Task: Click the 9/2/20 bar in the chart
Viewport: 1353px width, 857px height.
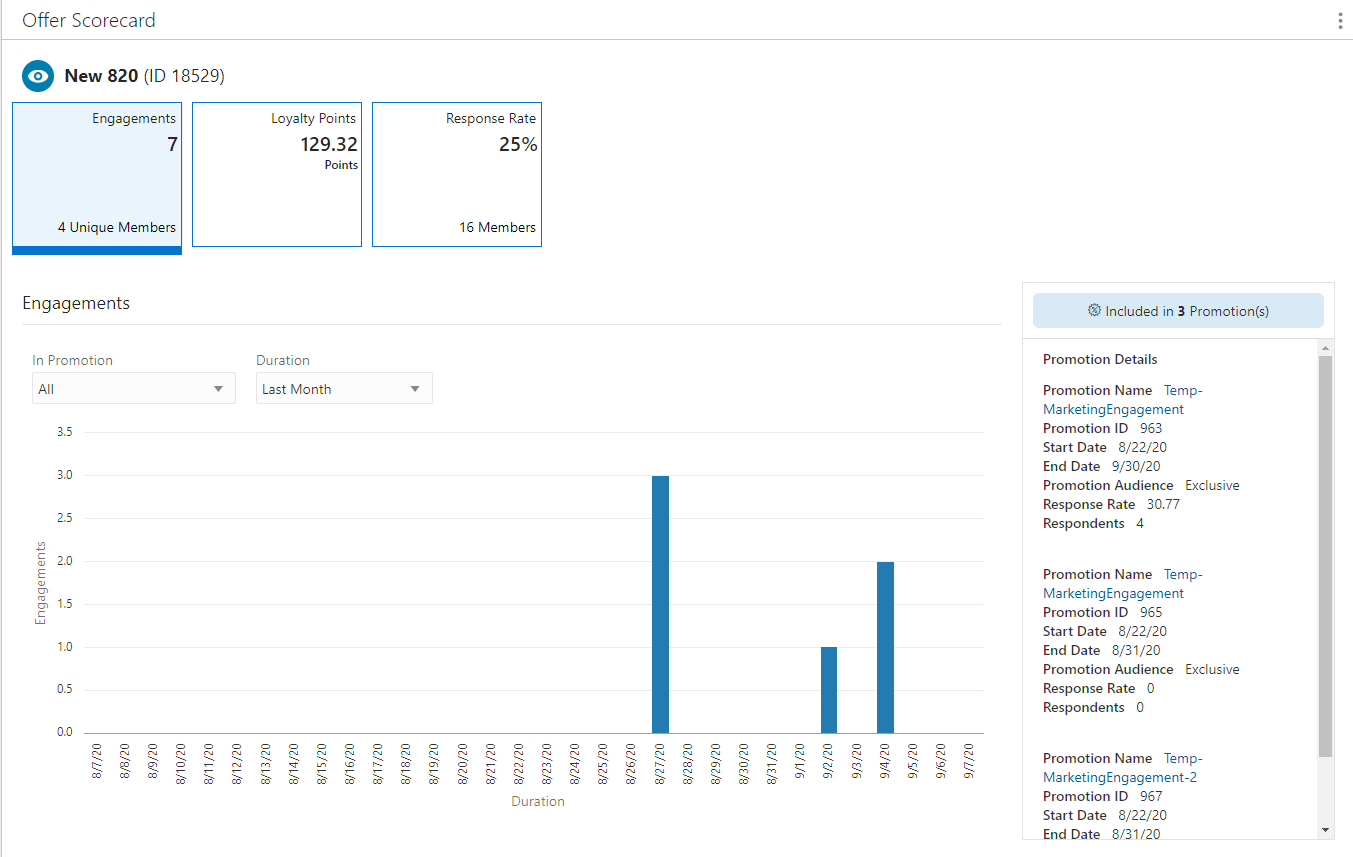Action: pyautogui.click(x=829, y=690)
